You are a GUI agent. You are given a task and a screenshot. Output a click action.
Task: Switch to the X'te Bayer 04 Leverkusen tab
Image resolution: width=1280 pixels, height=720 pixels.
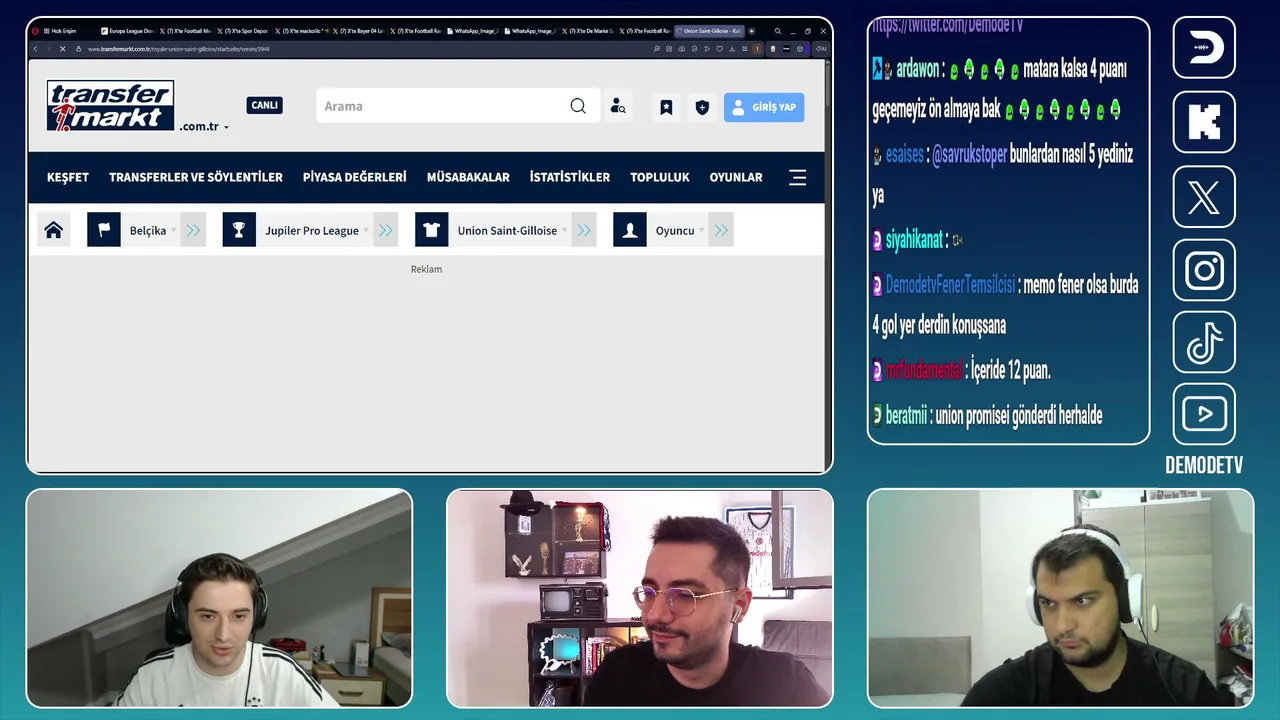coord(359,31)
